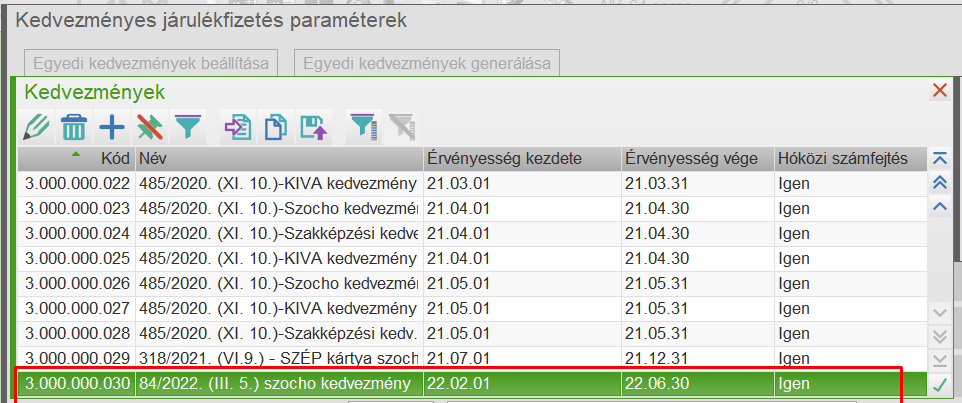
Task: Click the crossed pin icon
Action: (x=149, y=127)
